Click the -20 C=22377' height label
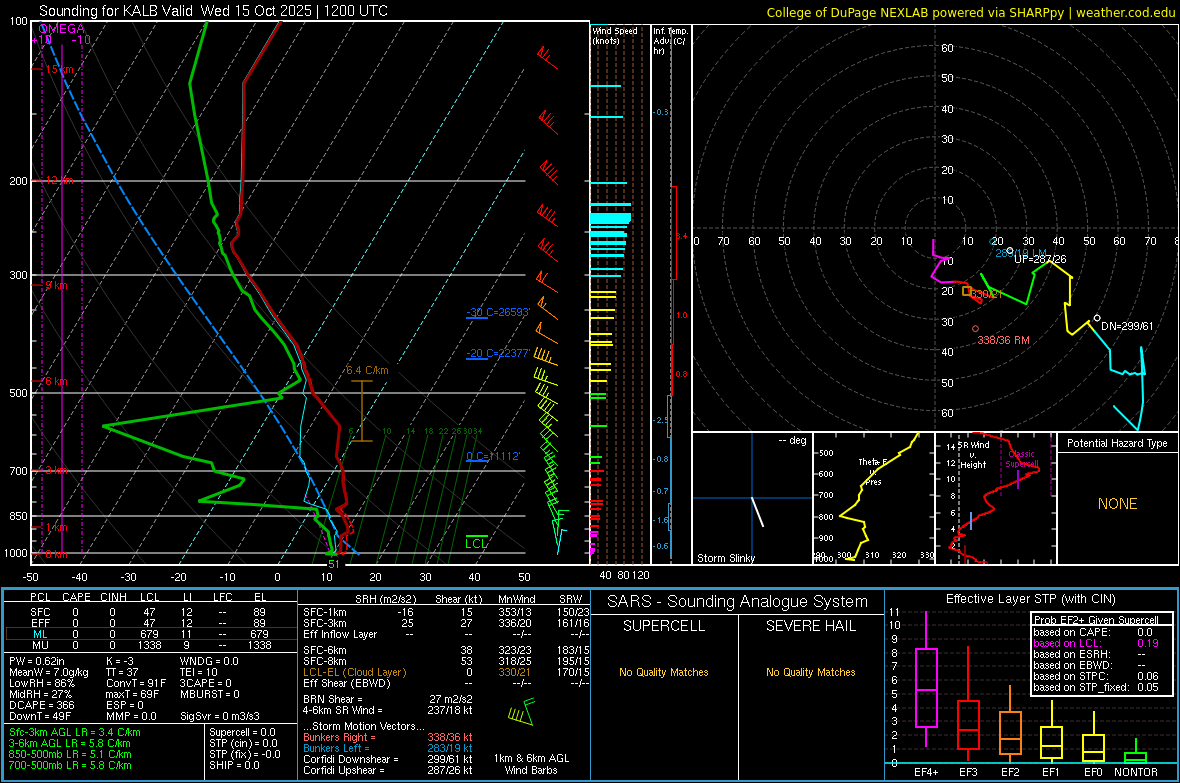Screen dimensions: 1180x783 point(498,353)
